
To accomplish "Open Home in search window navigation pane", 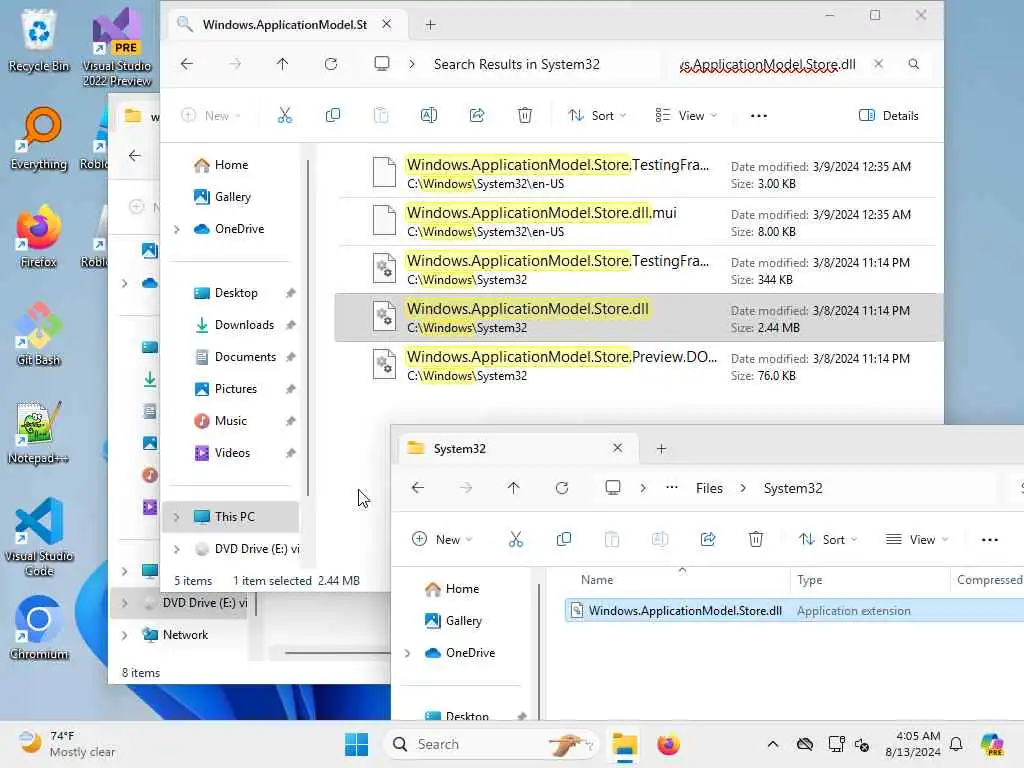I will coord(231,165).
